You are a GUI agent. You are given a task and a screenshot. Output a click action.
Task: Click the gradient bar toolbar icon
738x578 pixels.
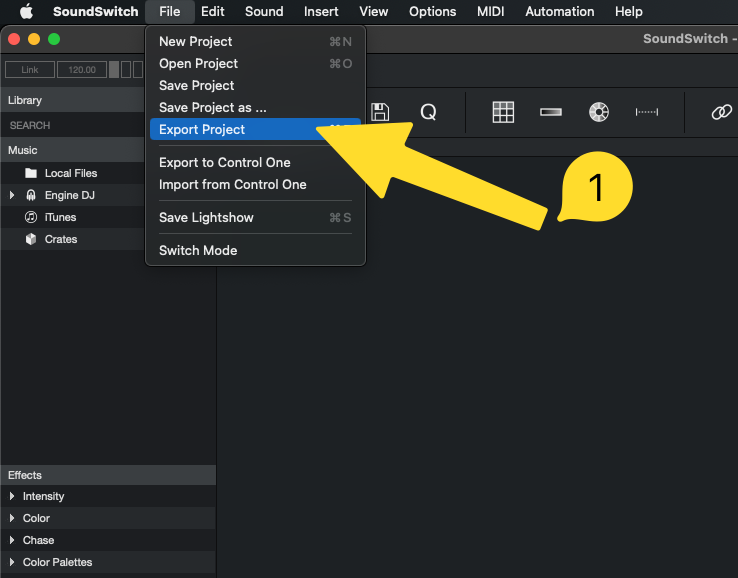coord(551,112)
